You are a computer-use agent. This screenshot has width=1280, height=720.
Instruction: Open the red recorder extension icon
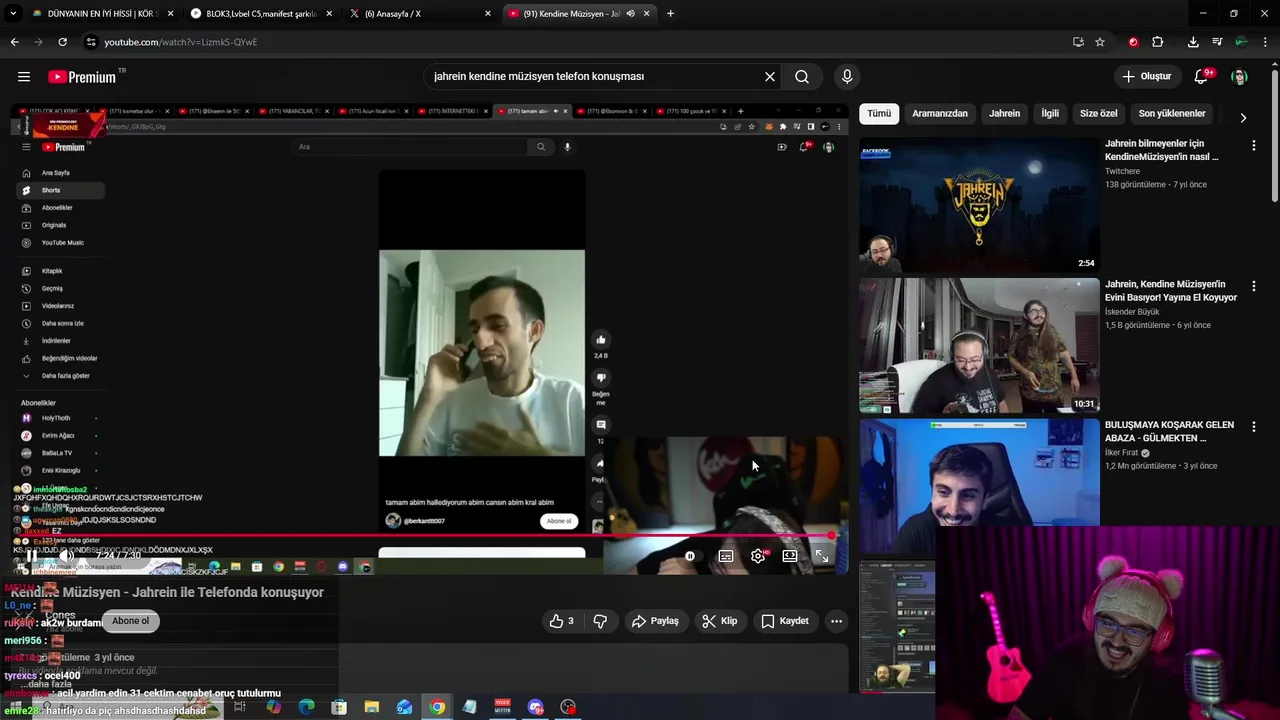tap(1133, 42)
